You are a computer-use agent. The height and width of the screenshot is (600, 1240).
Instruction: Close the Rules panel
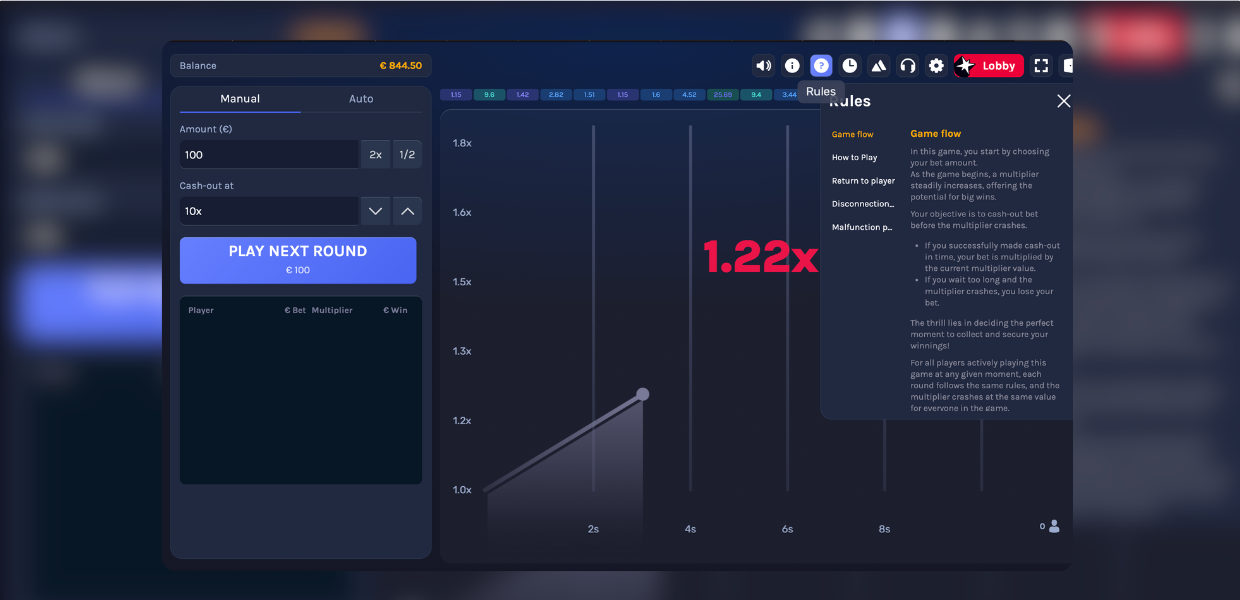pos(1064,101)
